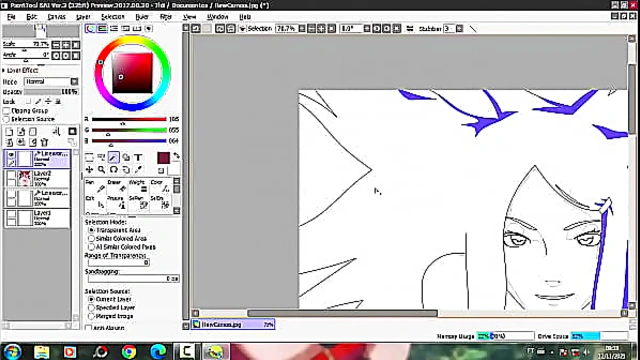This screenshot has height=360, width=640.
Task: Select the Edit linework tool
Action: tap(95, 202)
